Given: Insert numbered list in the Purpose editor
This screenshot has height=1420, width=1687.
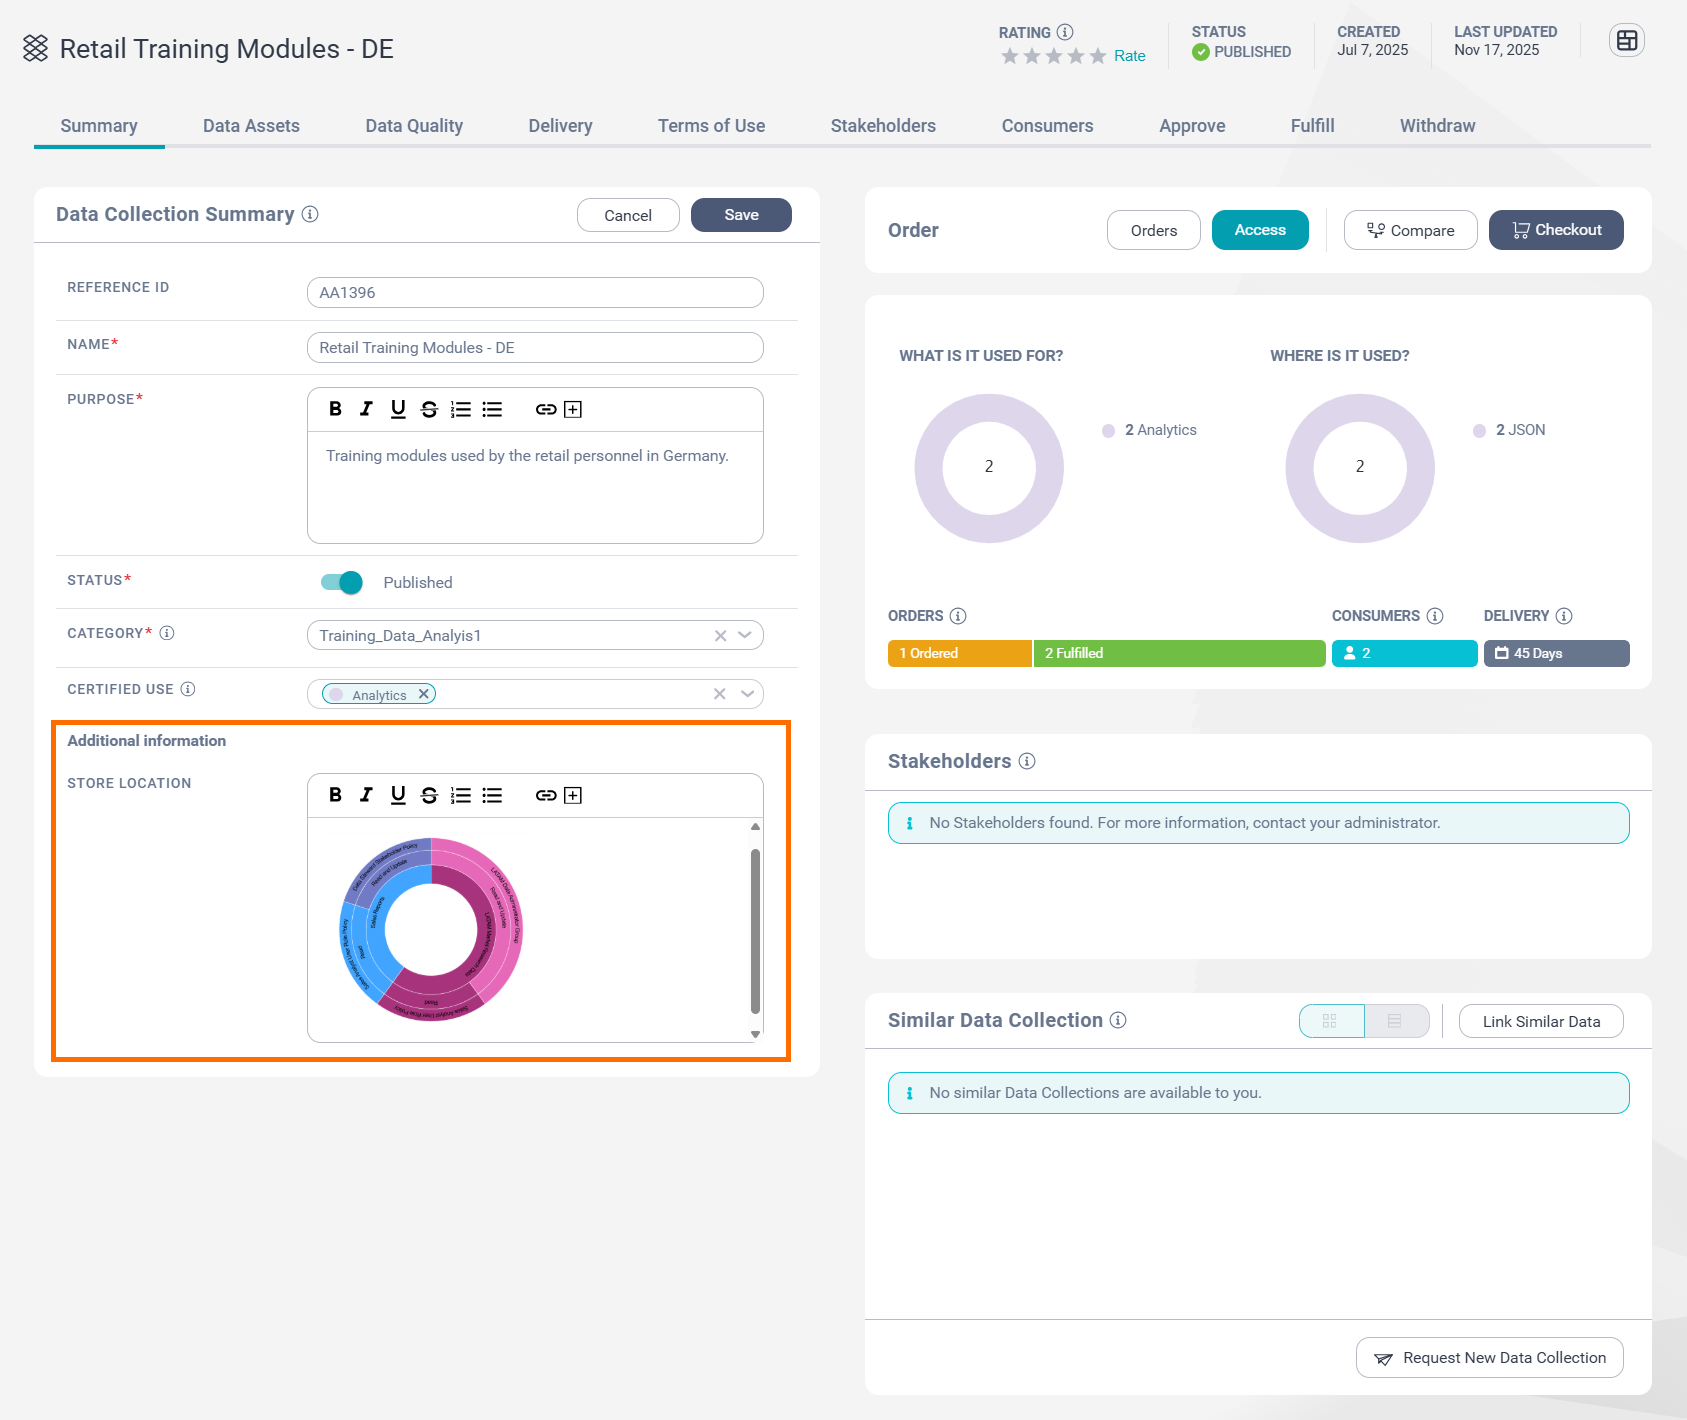Looking at the screenshot, I should 460,409.
